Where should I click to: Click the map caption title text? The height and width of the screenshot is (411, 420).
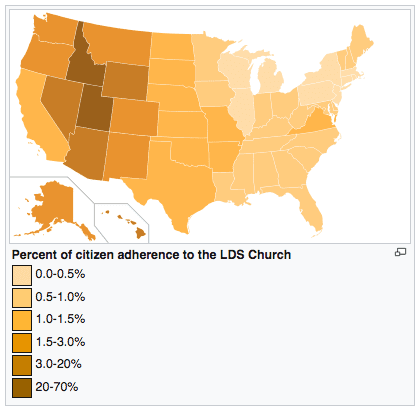pos(152,255)
